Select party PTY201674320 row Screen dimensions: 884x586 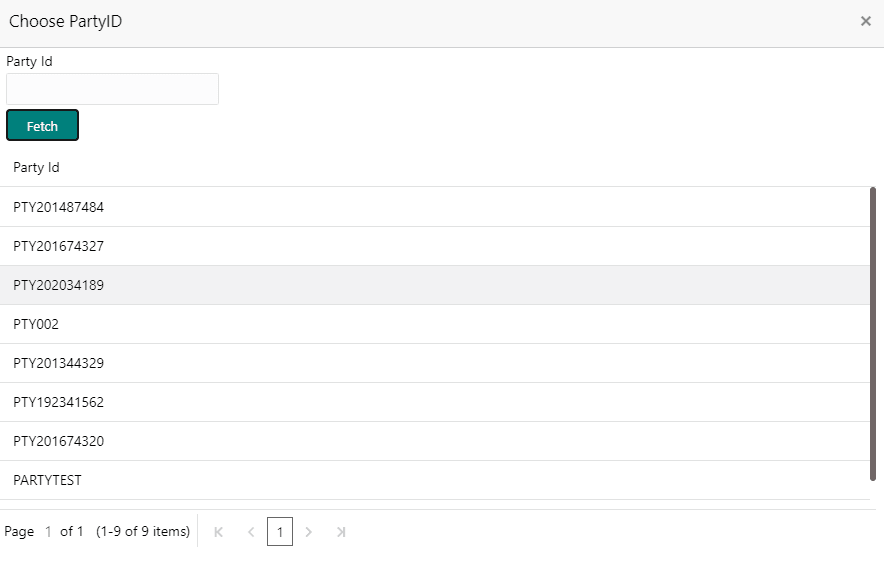tap(58, 441)
